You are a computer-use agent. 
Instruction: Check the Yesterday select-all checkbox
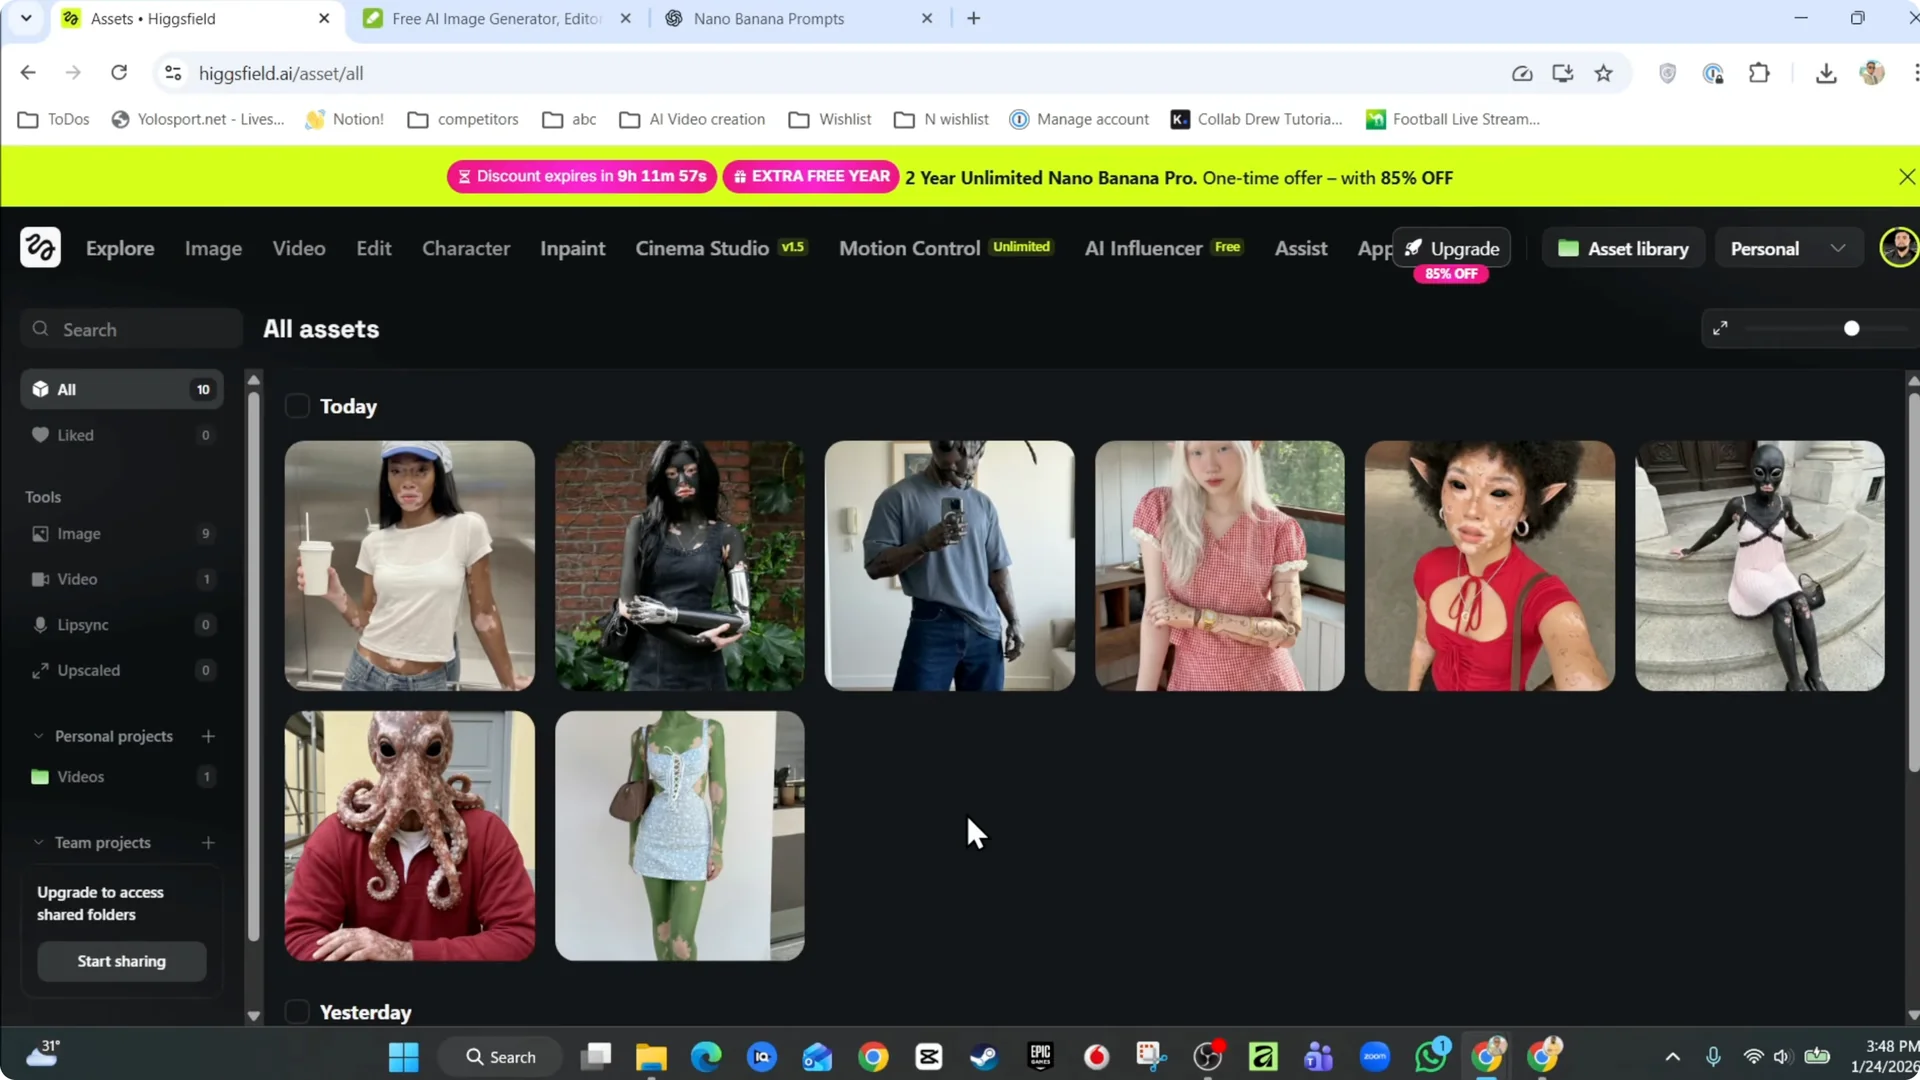coord(297,1012)
